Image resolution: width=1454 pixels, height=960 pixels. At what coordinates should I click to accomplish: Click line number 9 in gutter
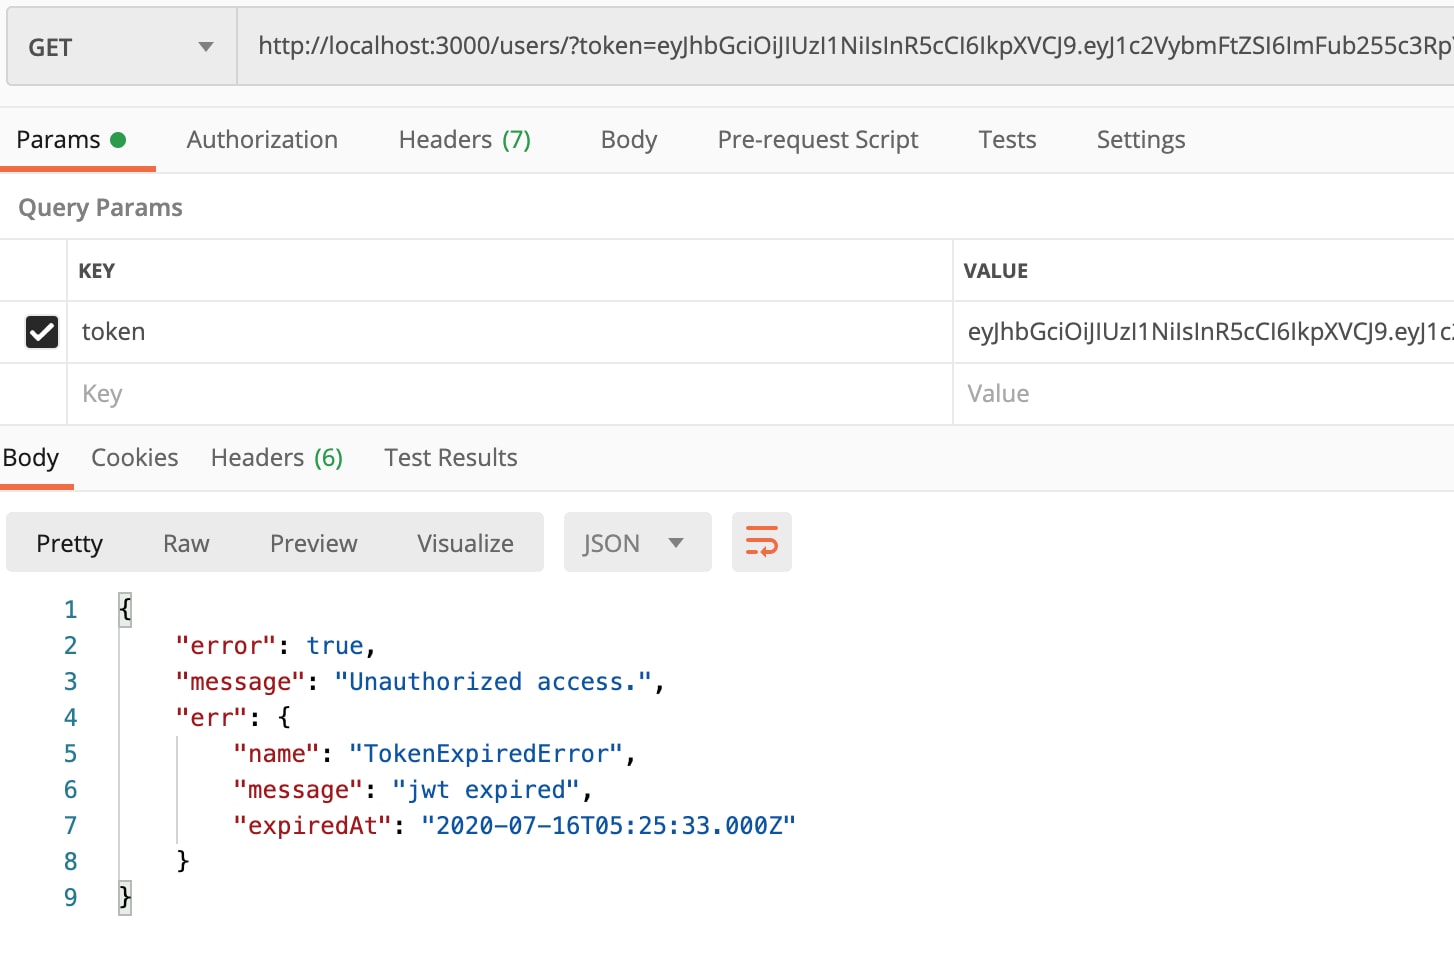coord(70,897)
